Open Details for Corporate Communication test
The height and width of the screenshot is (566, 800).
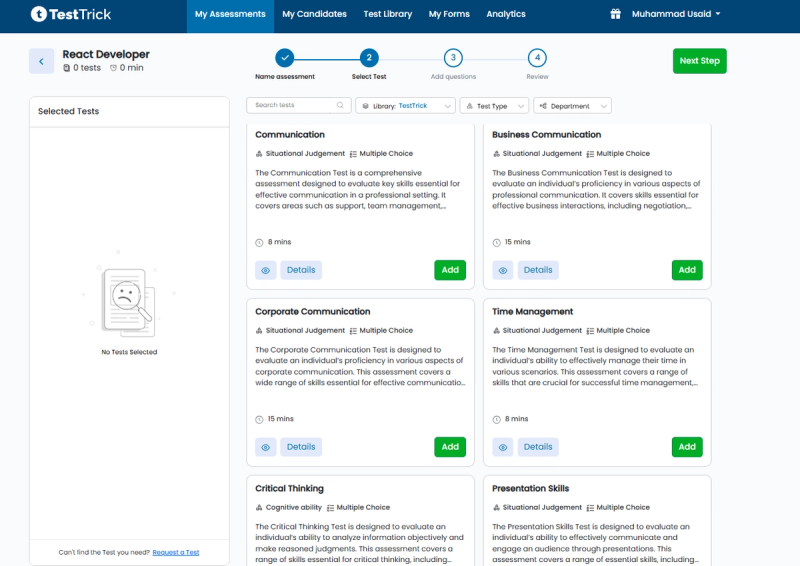301,447
